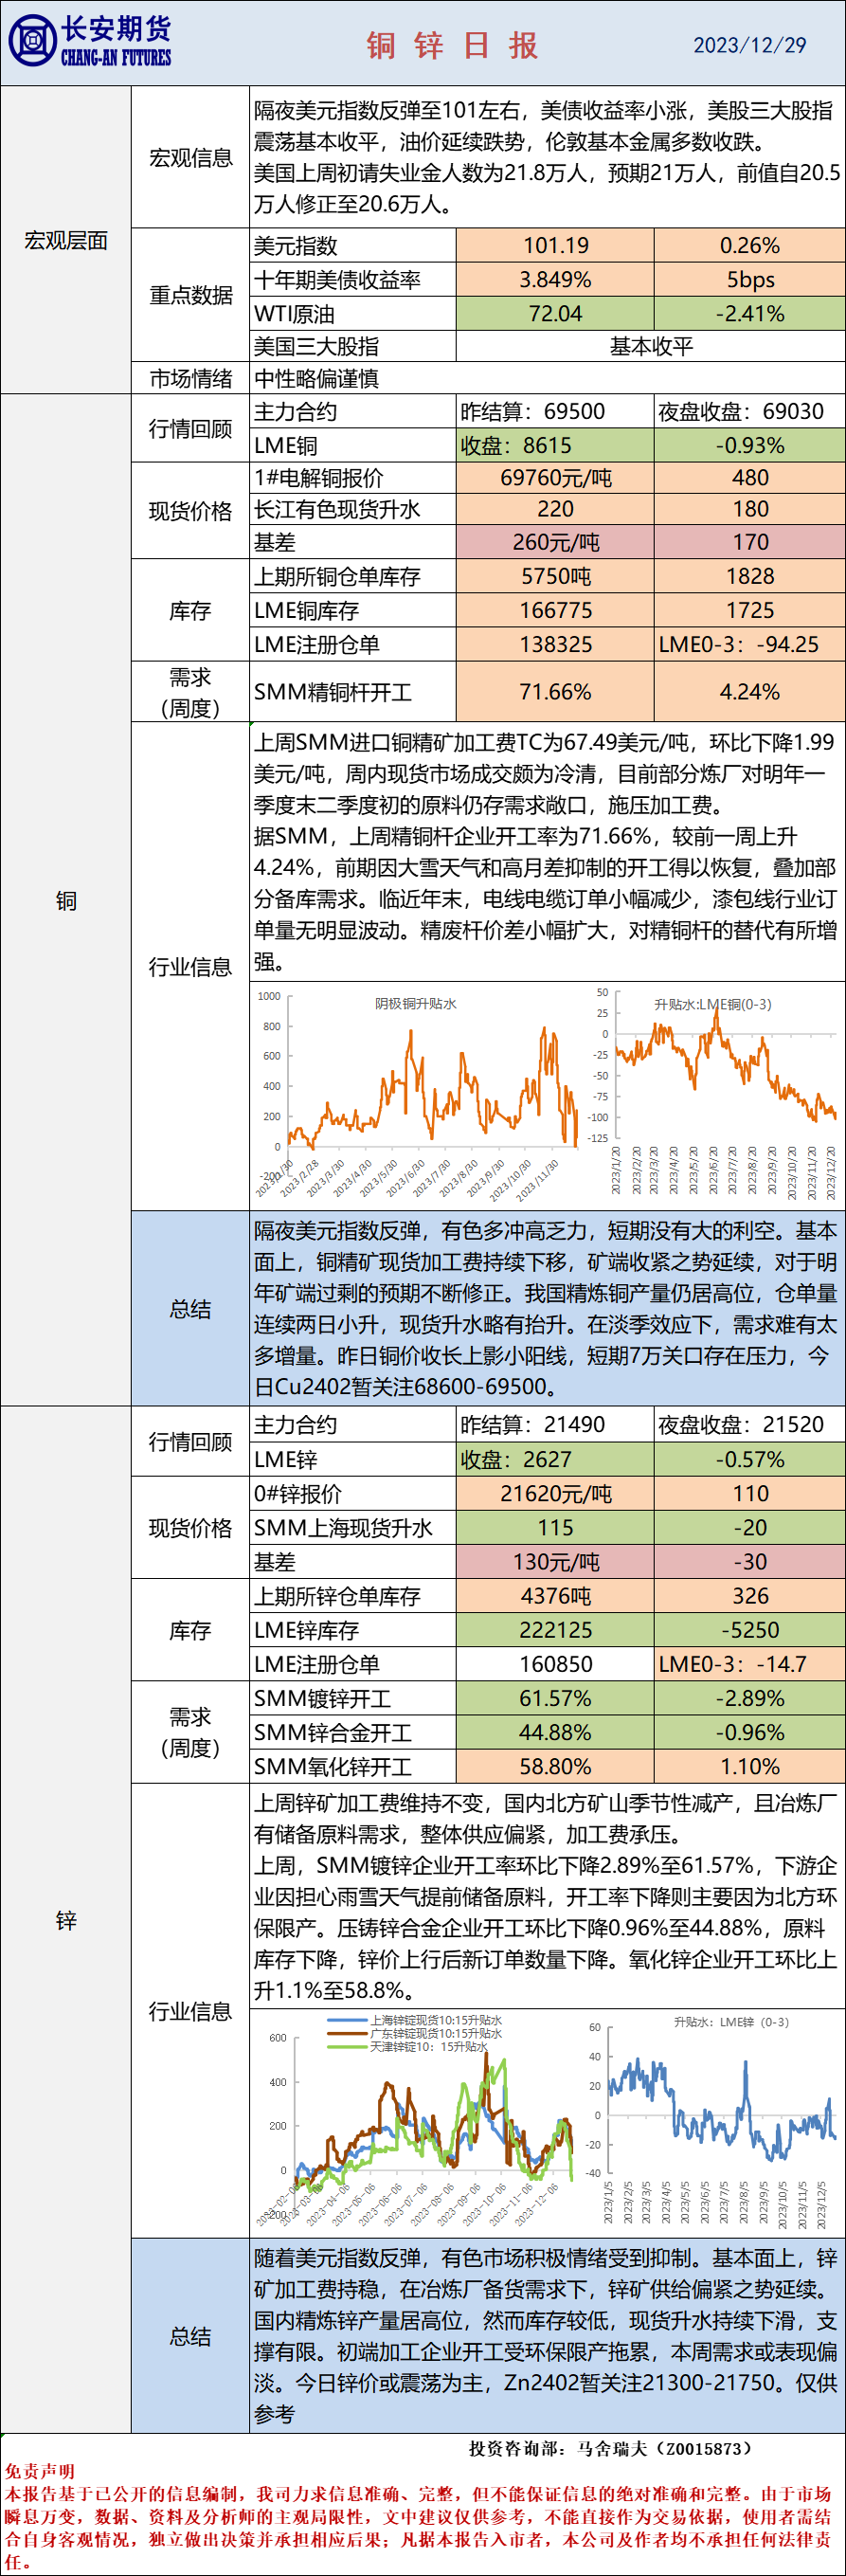Click the zinc price "21620元/吨"
Screen dimensions: 846x2576
(555, 1494)
